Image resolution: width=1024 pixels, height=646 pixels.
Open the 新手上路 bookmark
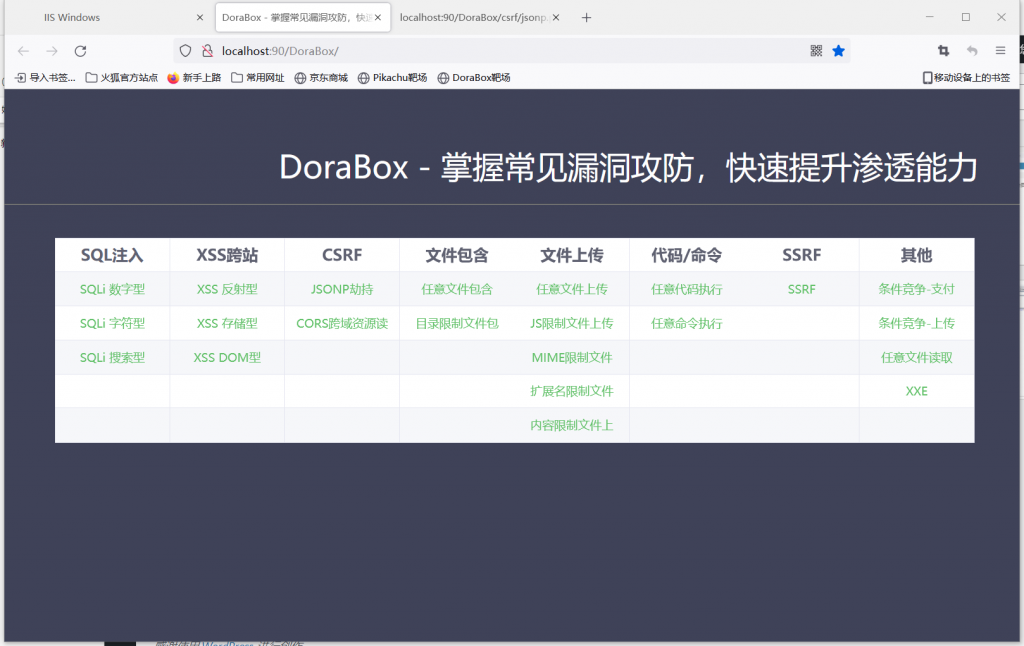pyautogui.click(x=194, y=78)
